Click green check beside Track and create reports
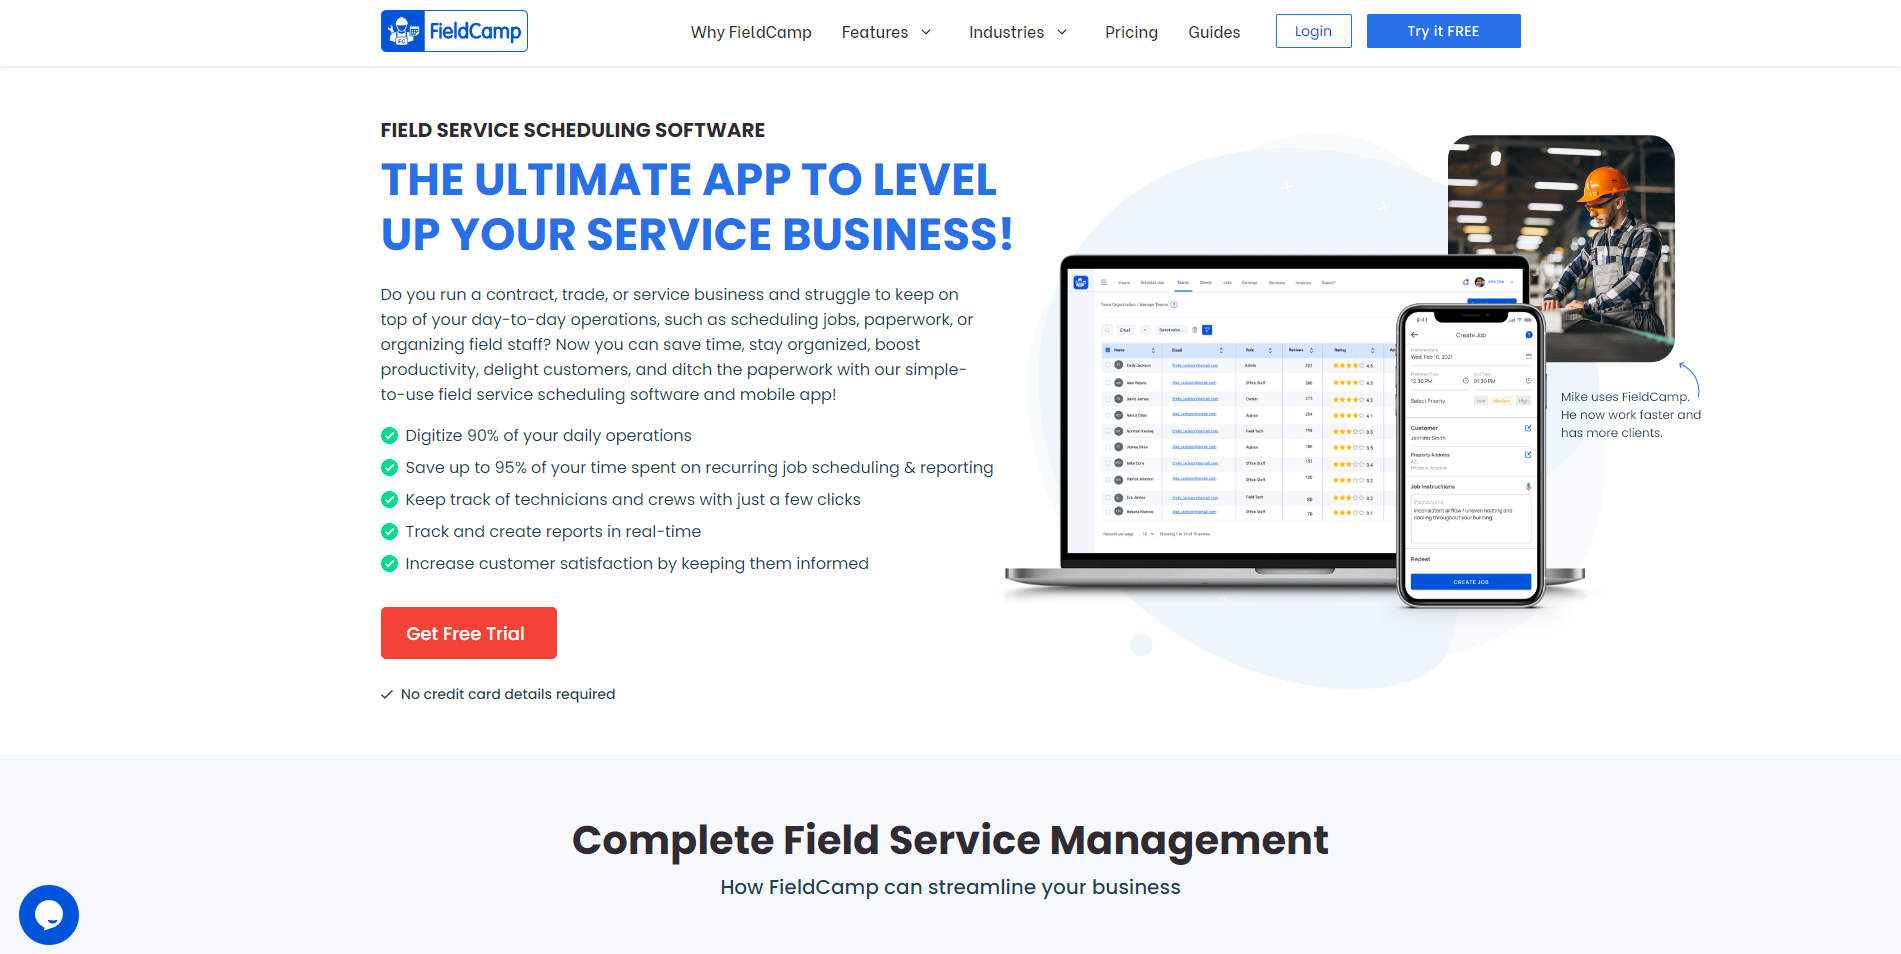The height and width of the screenshot is (954, 1901). 389,531
